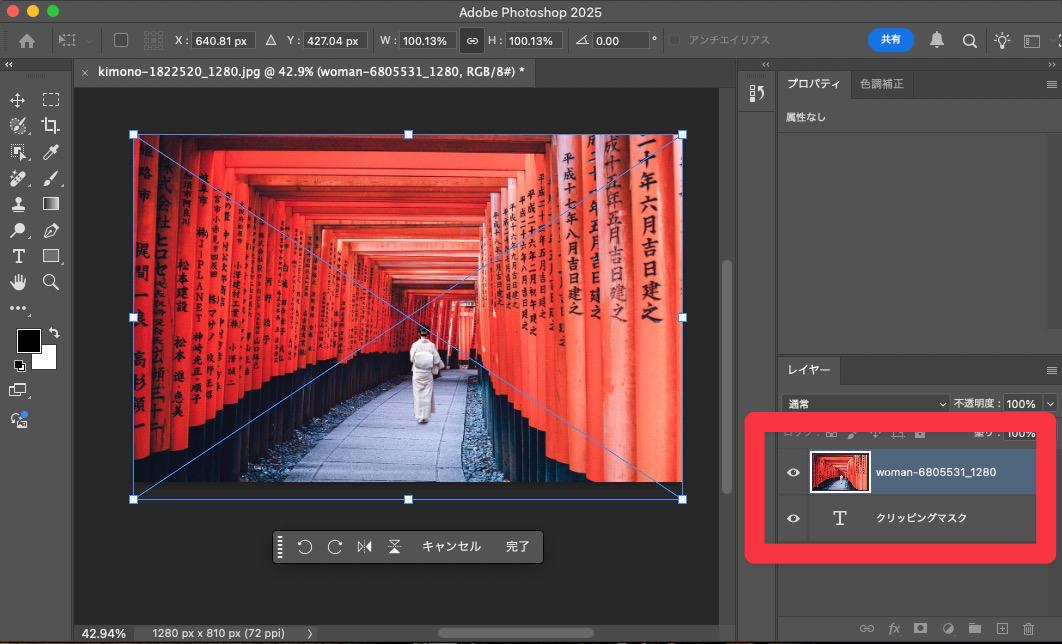Select the Brush tool
Image resolution: width=1062 pixels, height=644 pixels.
click(51, 178)
